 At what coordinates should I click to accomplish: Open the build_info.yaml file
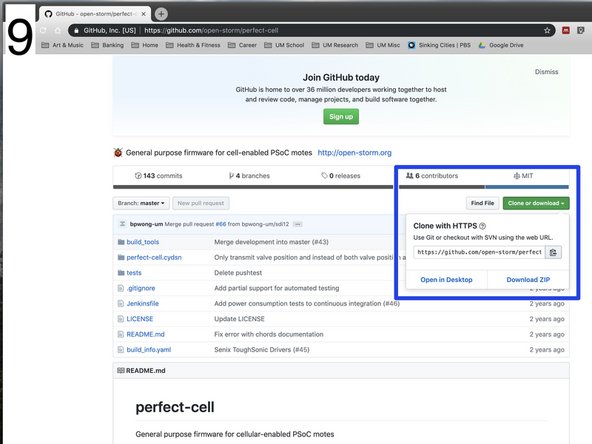coord(149,350)
